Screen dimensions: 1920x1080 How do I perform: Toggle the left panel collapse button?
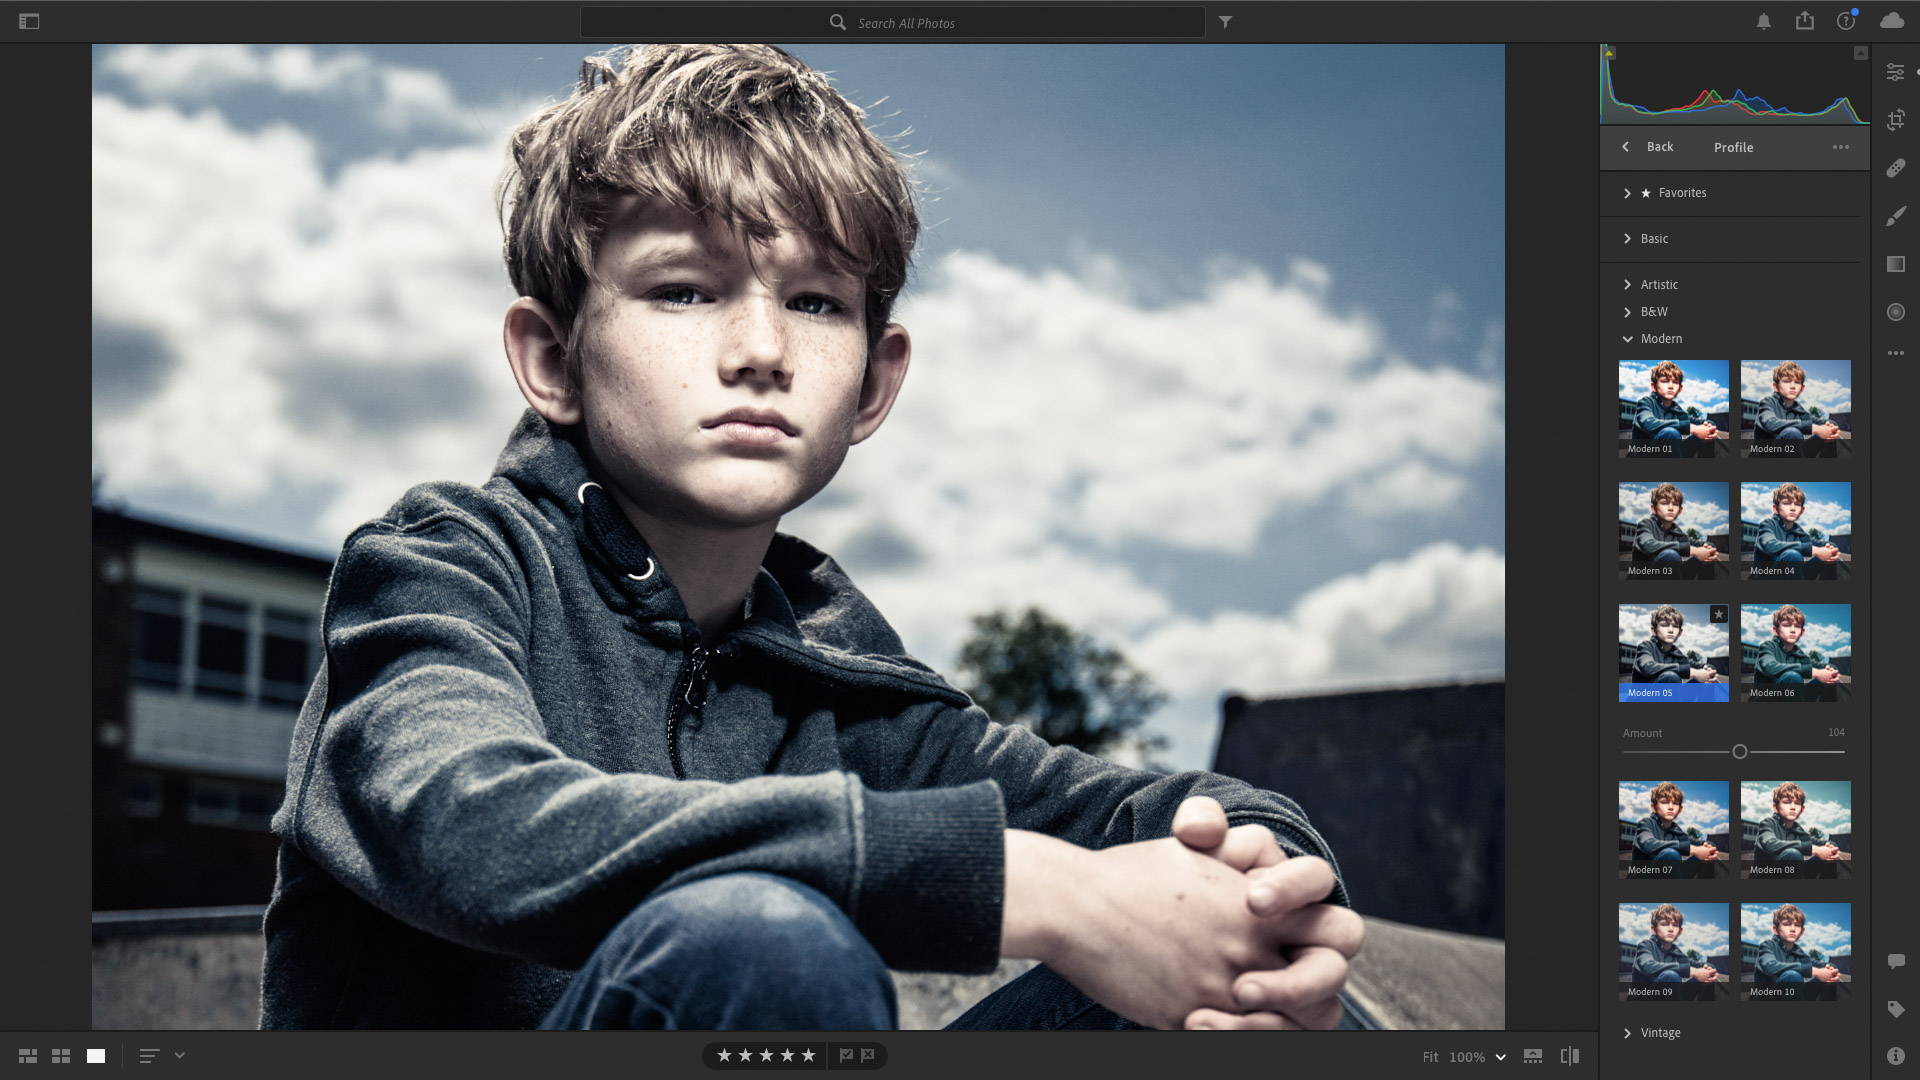click(x=29, y=20)
